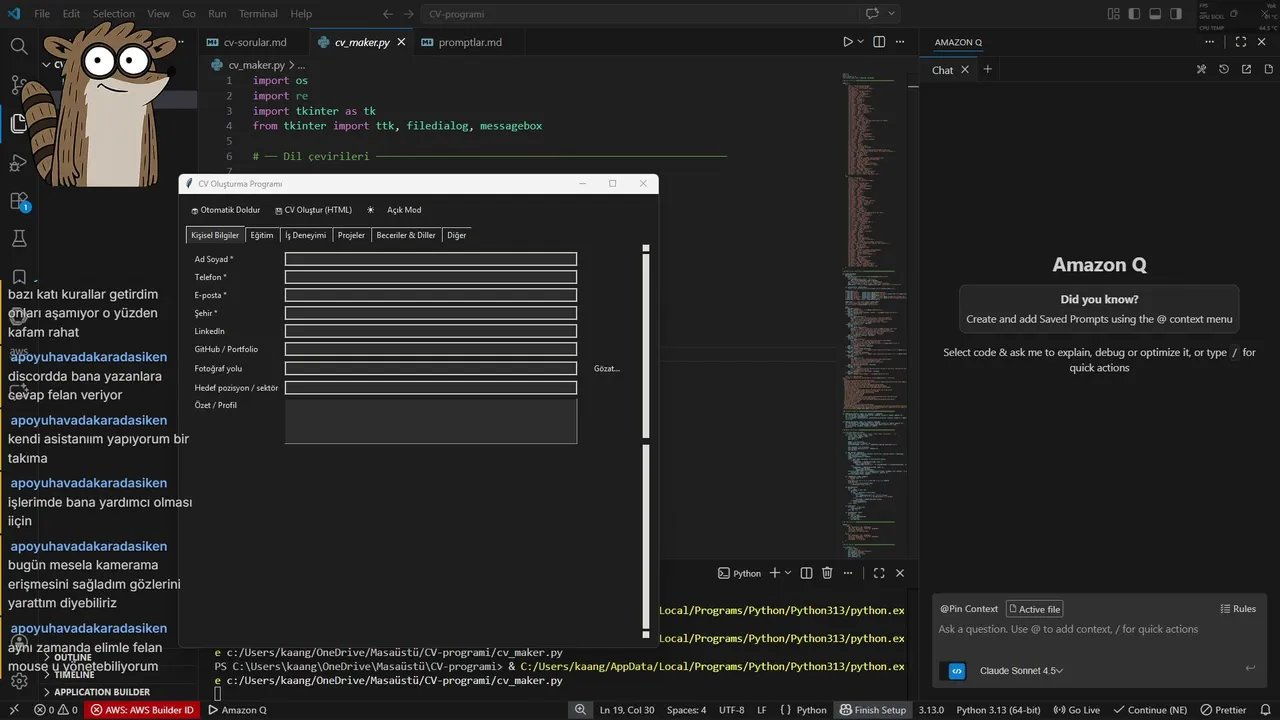The height and width of the screenshot is (720, 1280).
Task: Switch to Beceriler & Diller tab
Action: 406,235
